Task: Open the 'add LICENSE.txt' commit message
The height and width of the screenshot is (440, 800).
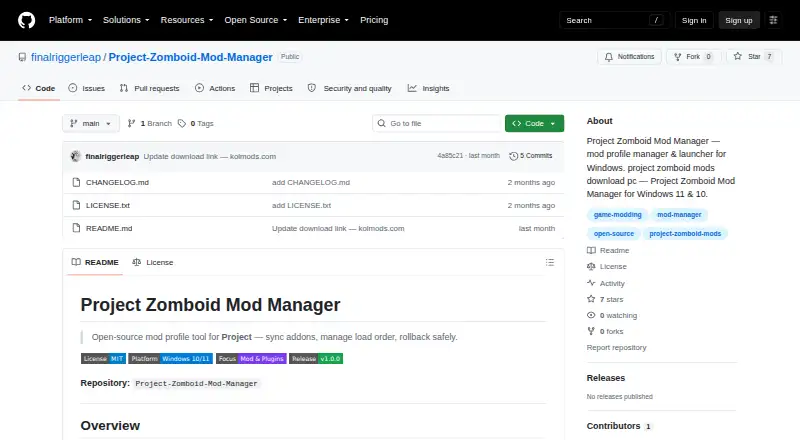Action: (x=302, y=205)
